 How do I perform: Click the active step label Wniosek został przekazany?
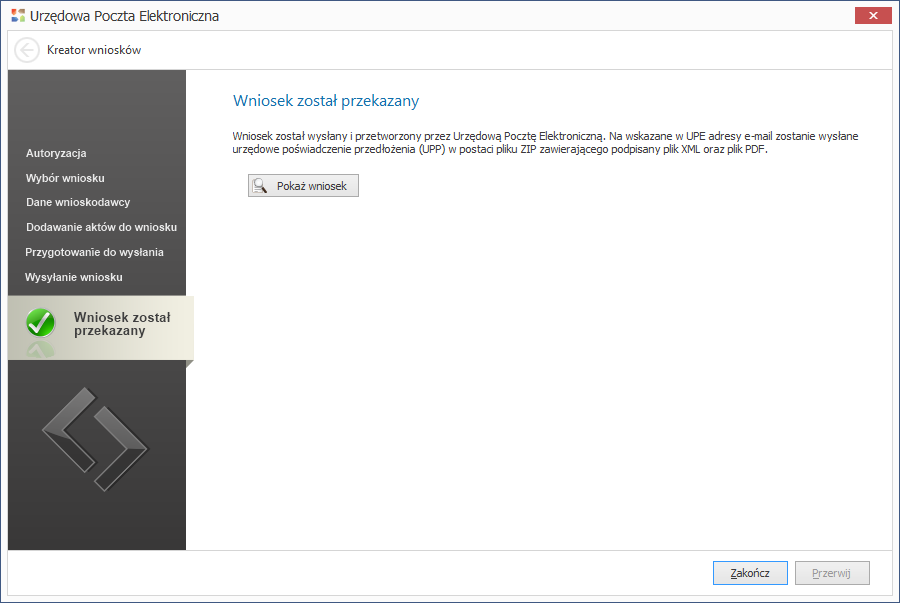(x=122, y=324)
